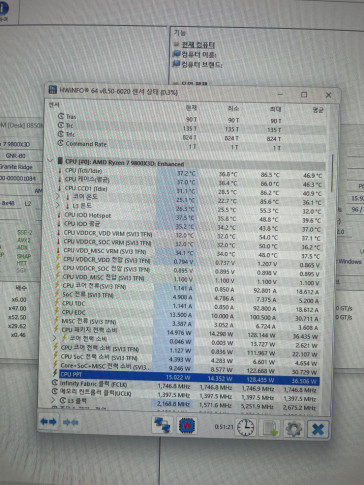Click the collapse-columns double arrow button
Image resolution: width=364 pixels, height=485 pixels.
point(70,423)
